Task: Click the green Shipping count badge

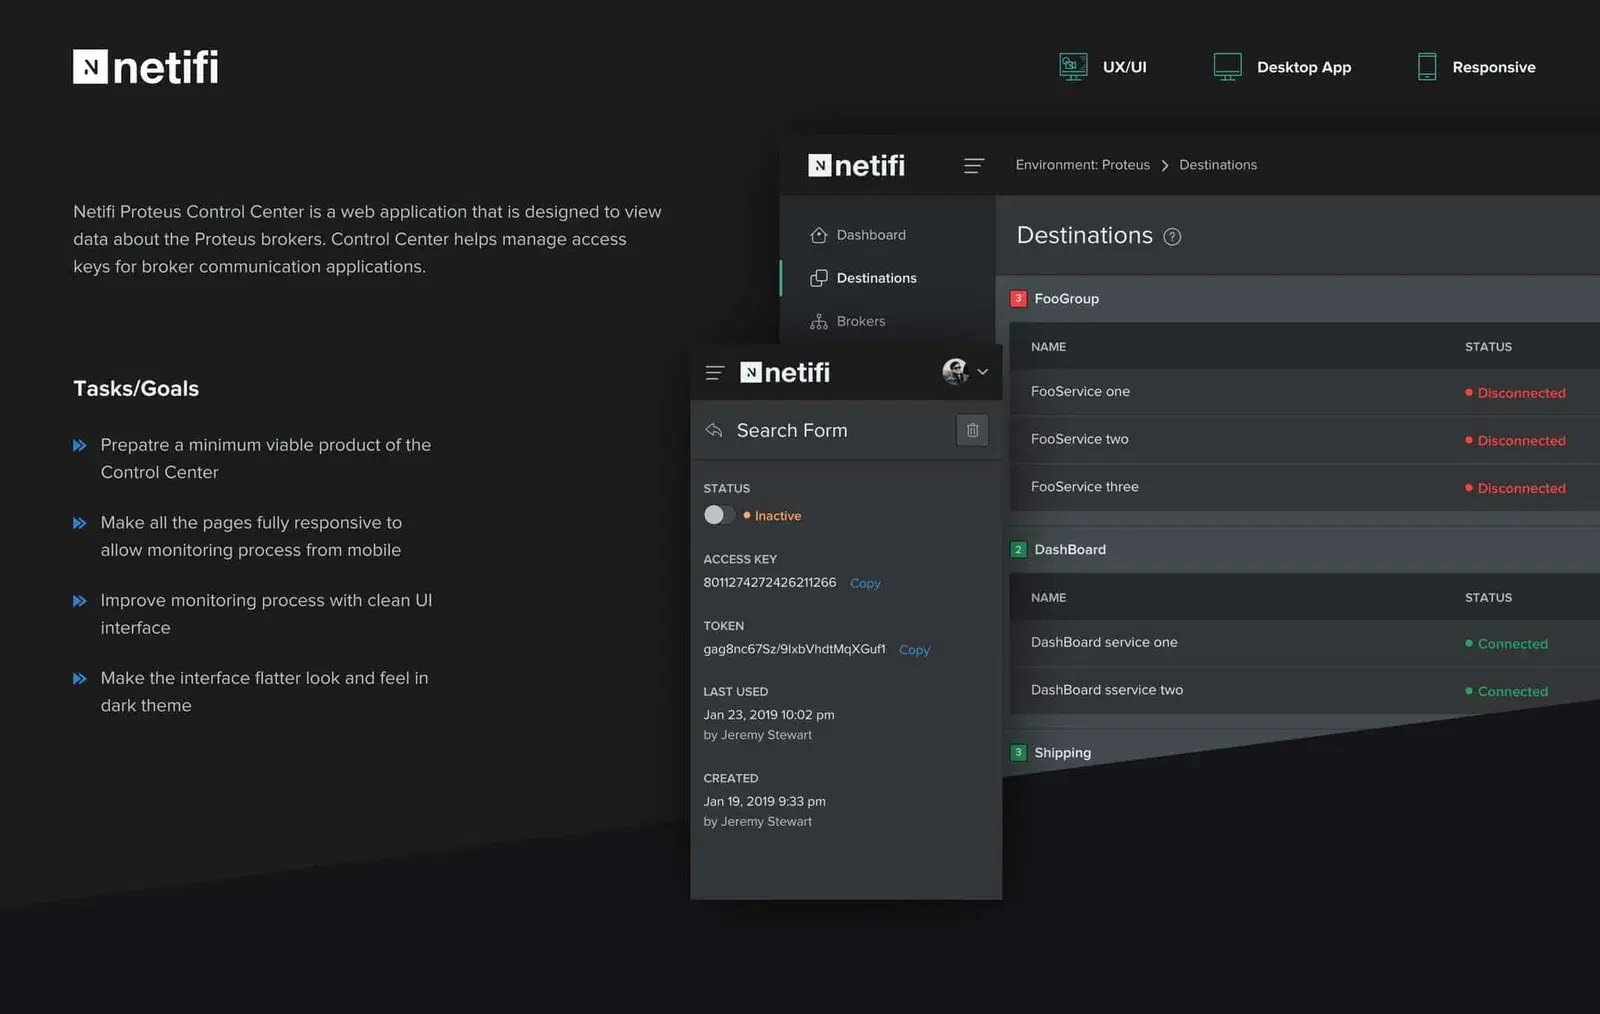Action: [1018, 752]
